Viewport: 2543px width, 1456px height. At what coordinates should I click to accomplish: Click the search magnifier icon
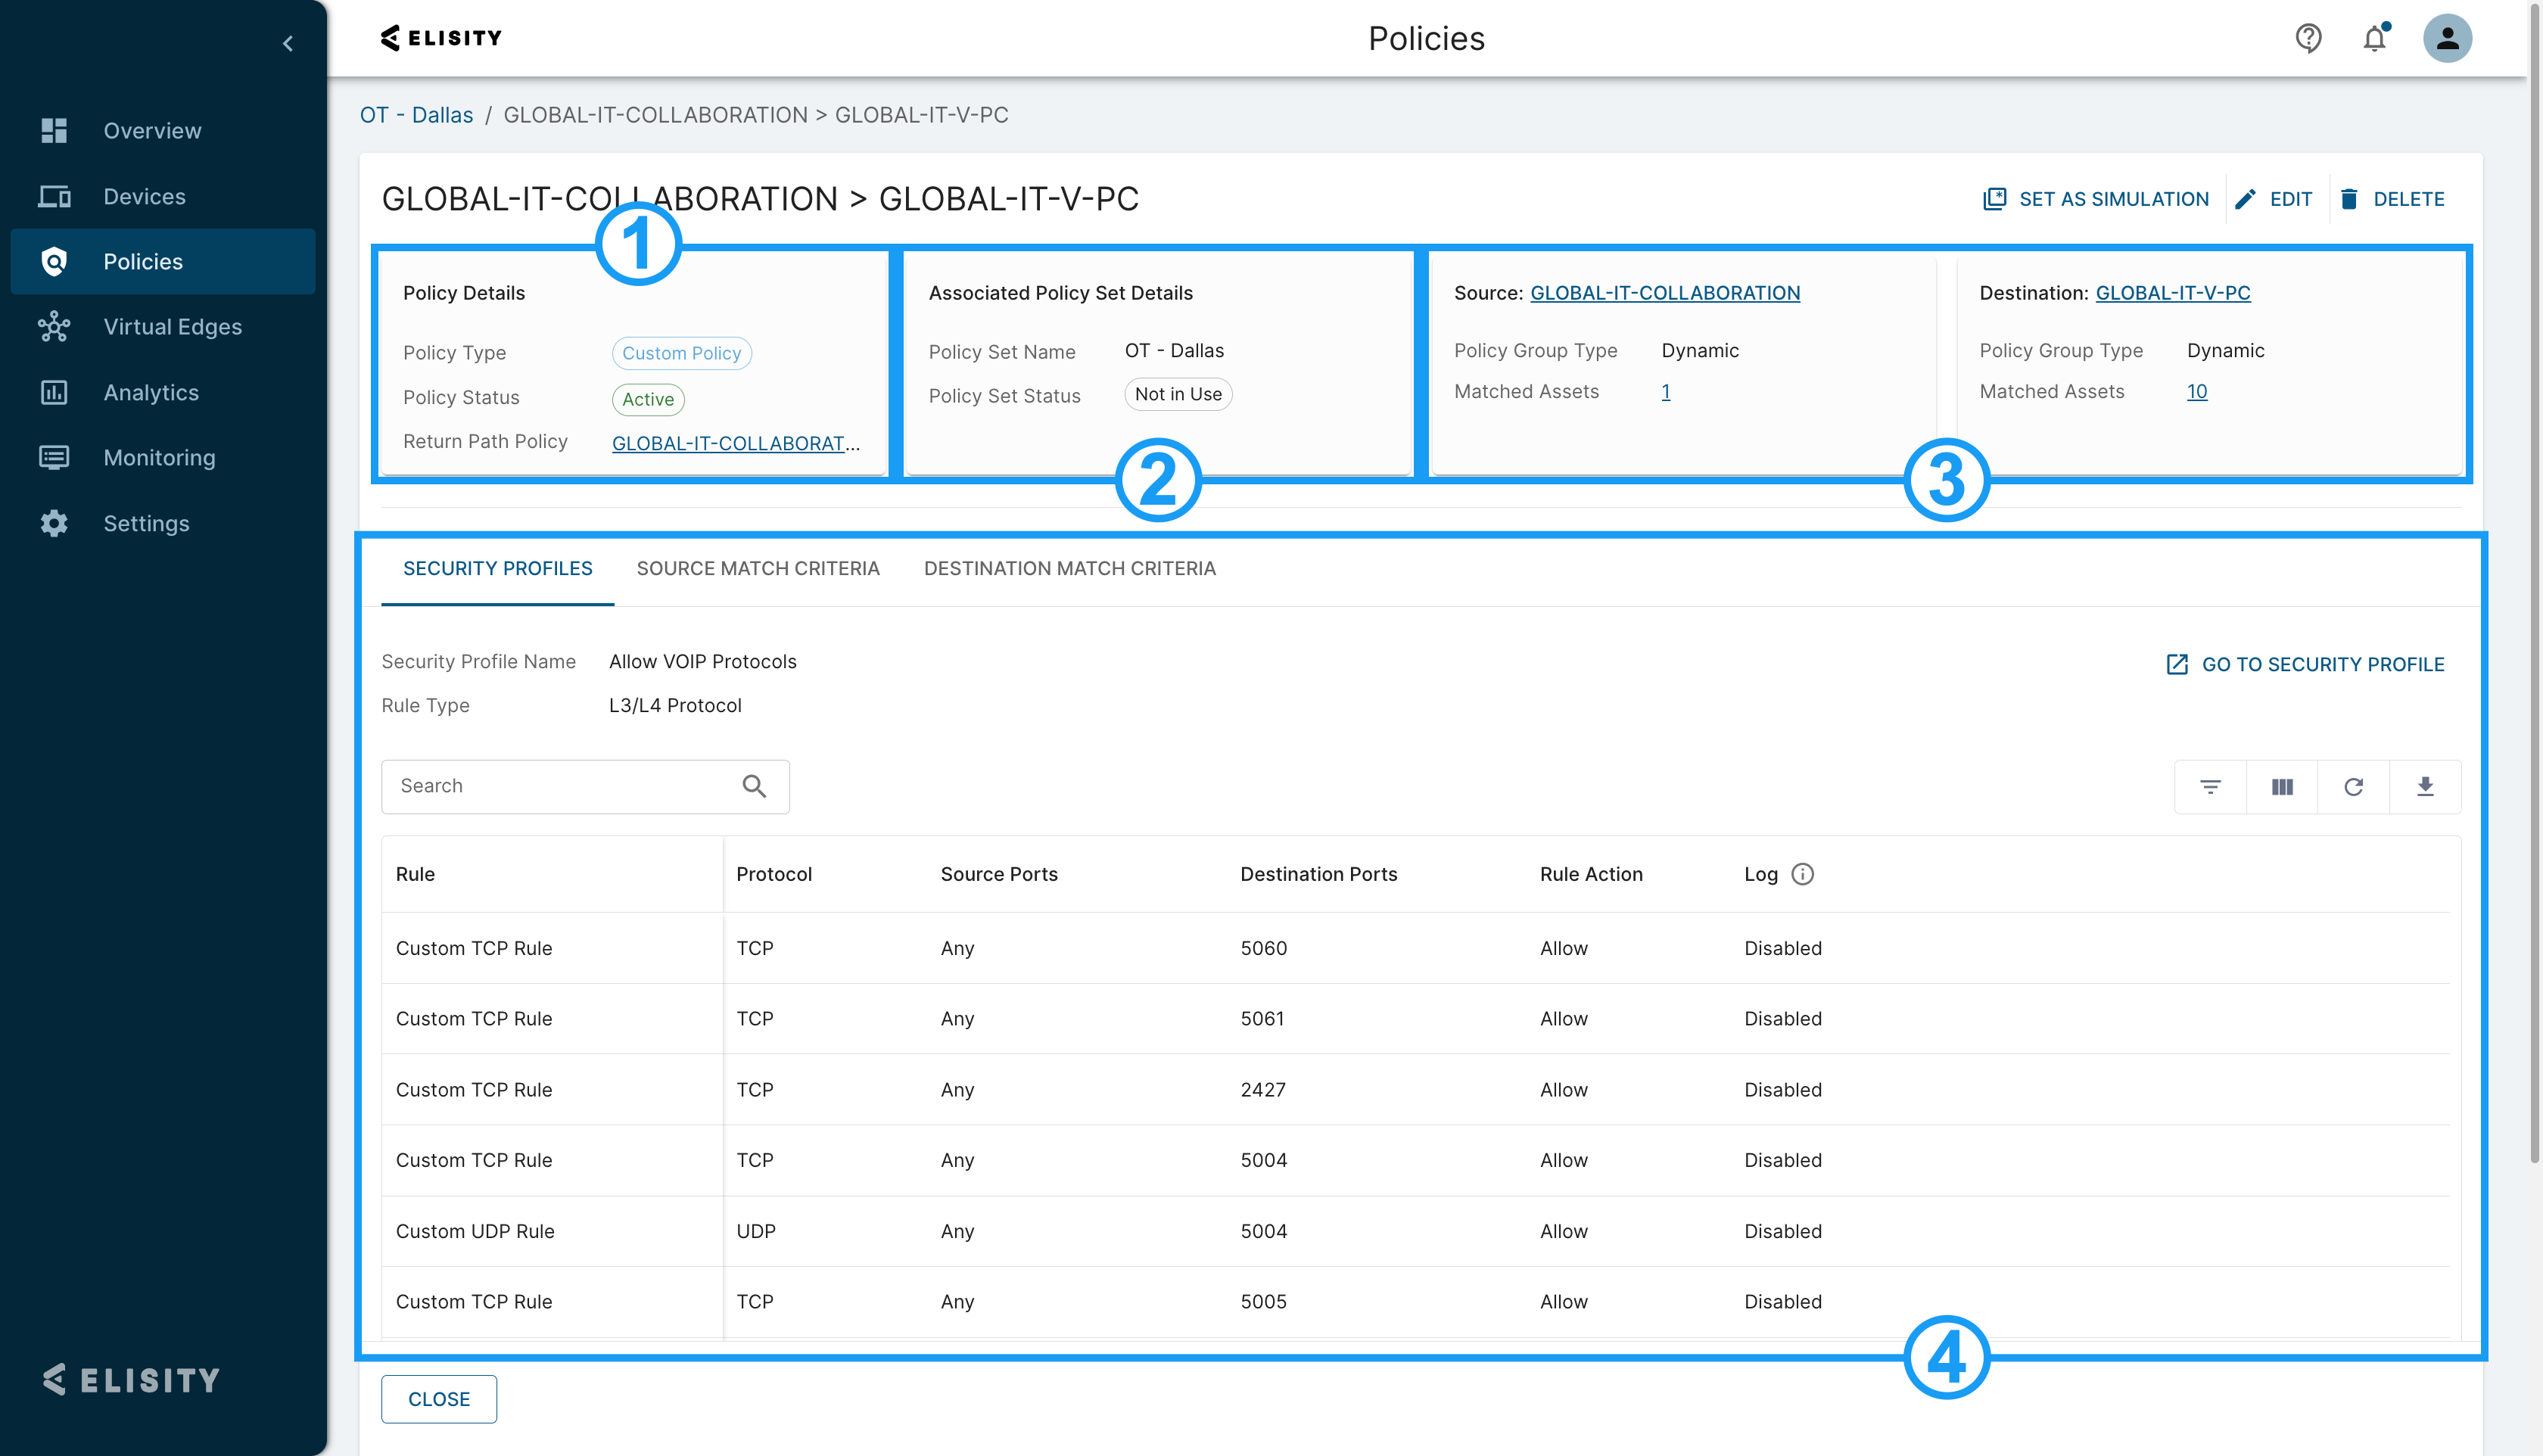(754, 787)
